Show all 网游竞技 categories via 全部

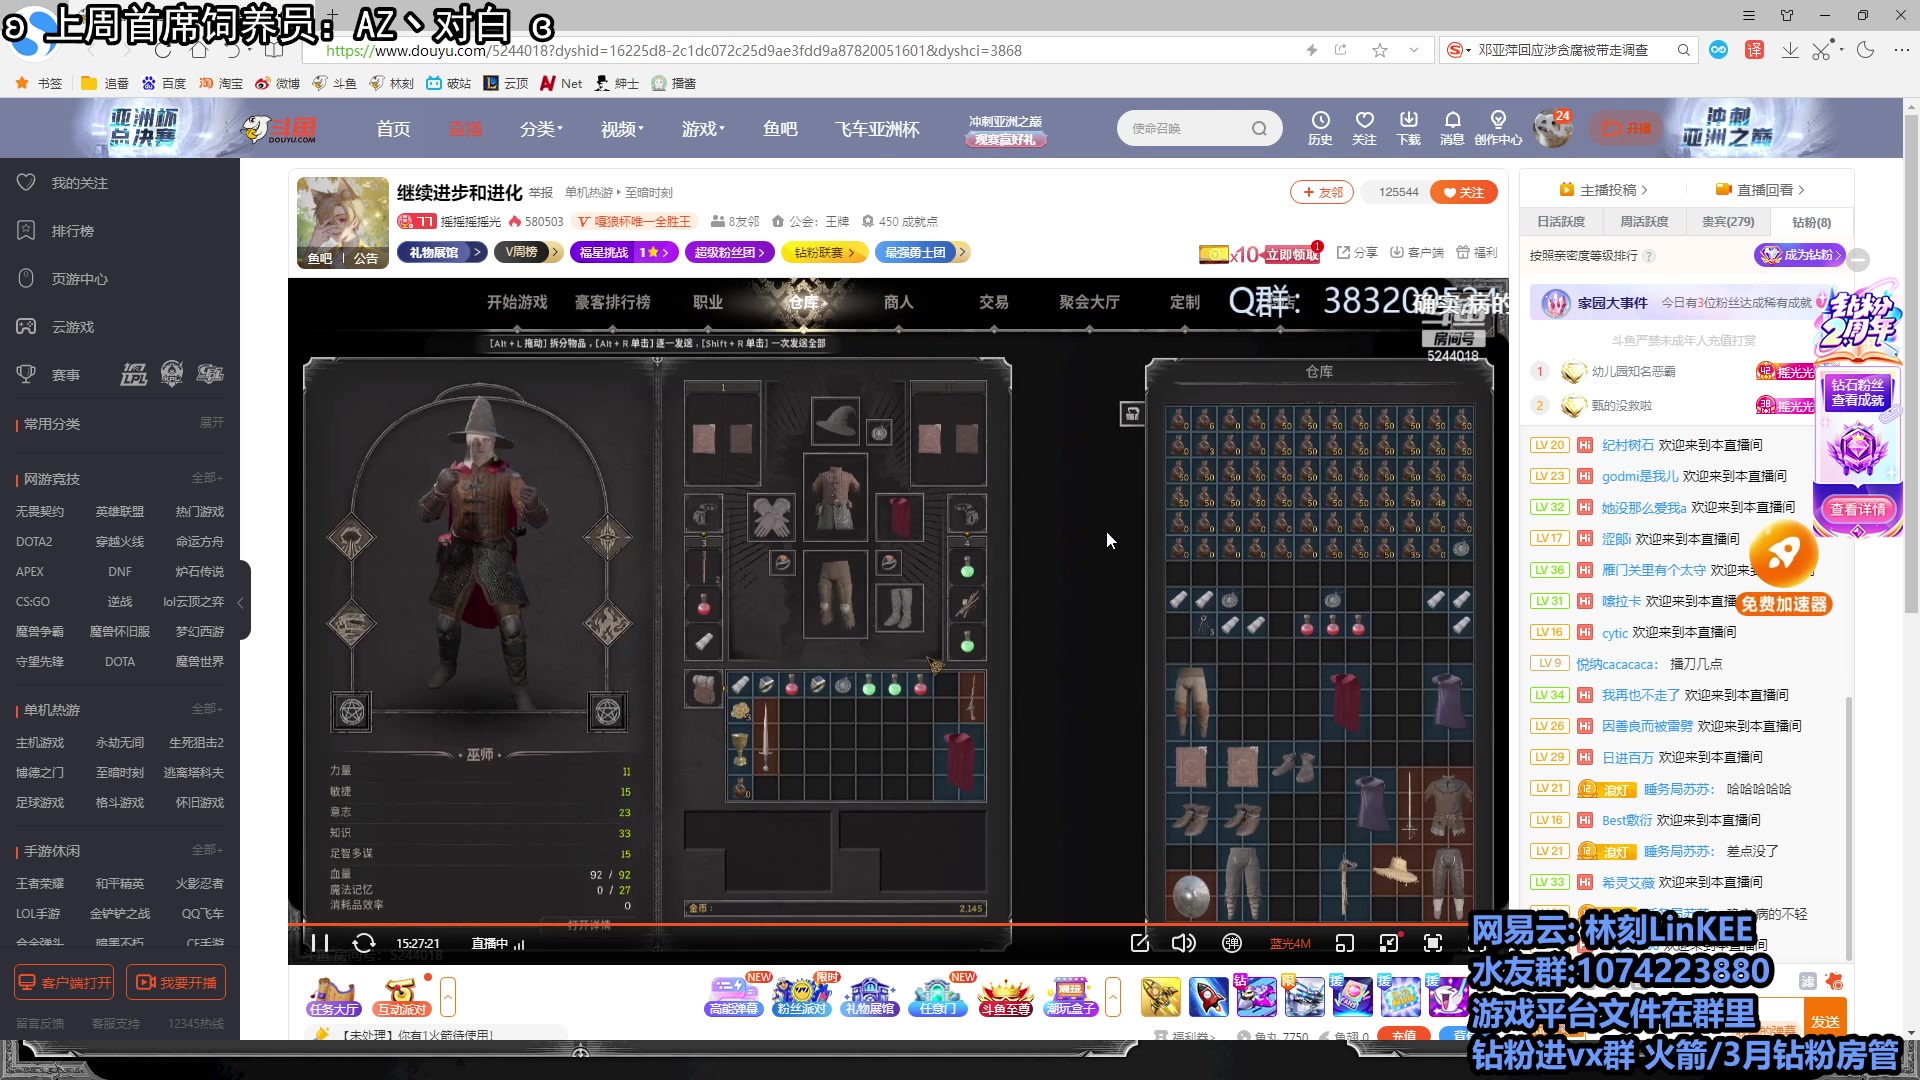tap(207, 478)
